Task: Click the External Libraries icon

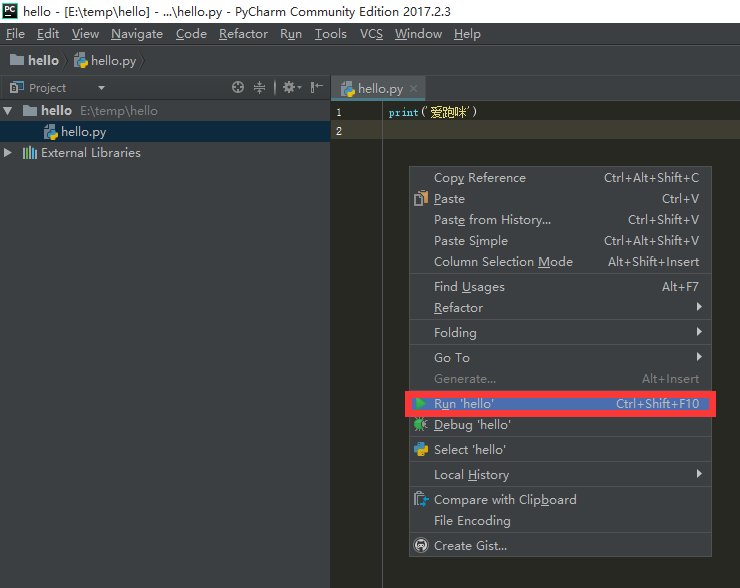Action: 30,152
